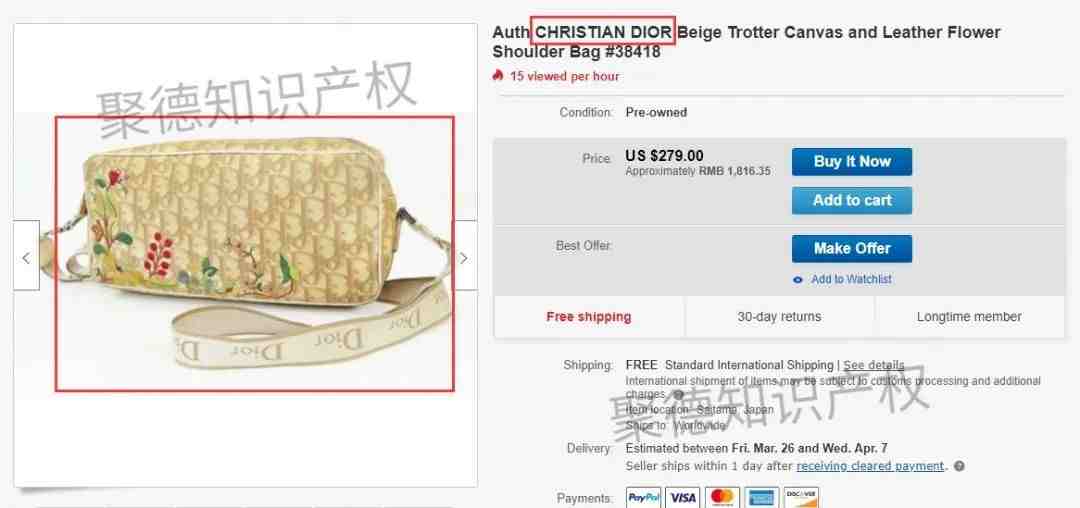This screenshot has height=508, width=1080.
Task: Click the eye icon beside Add to Watchlist
Action: click(798, 279)
